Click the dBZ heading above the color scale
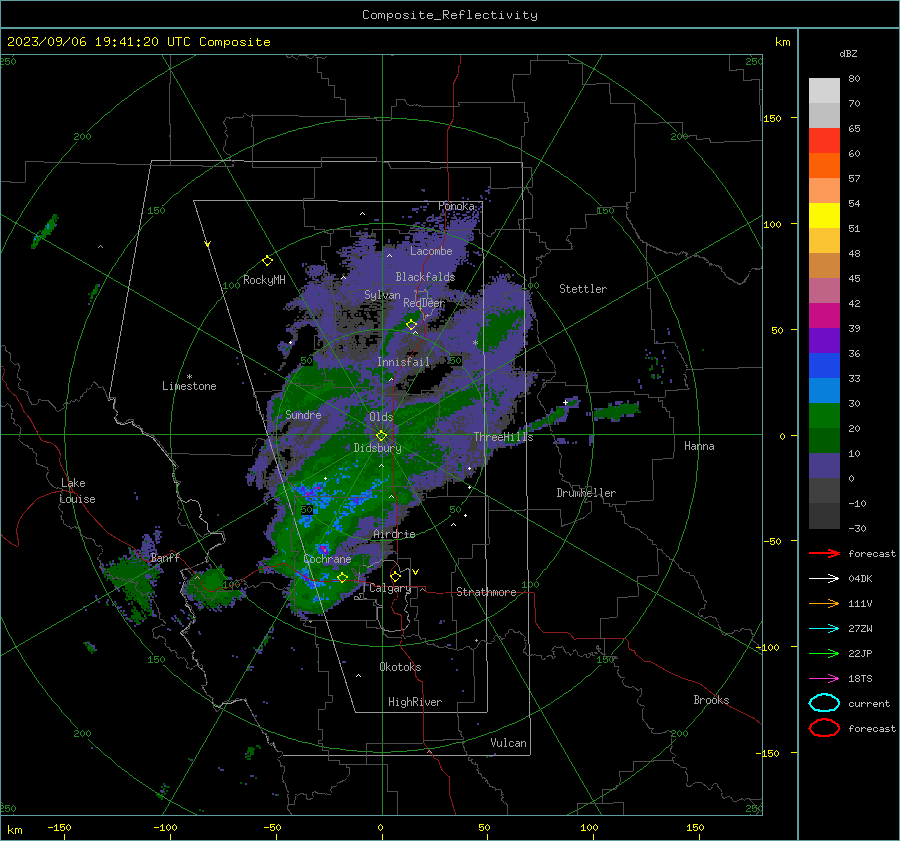Viewport: 900px width, 841px height. coord(848,54)
